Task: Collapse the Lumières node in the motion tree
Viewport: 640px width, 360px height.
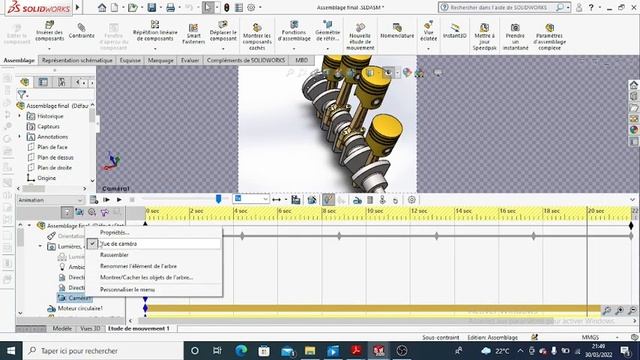Action: 40,246
